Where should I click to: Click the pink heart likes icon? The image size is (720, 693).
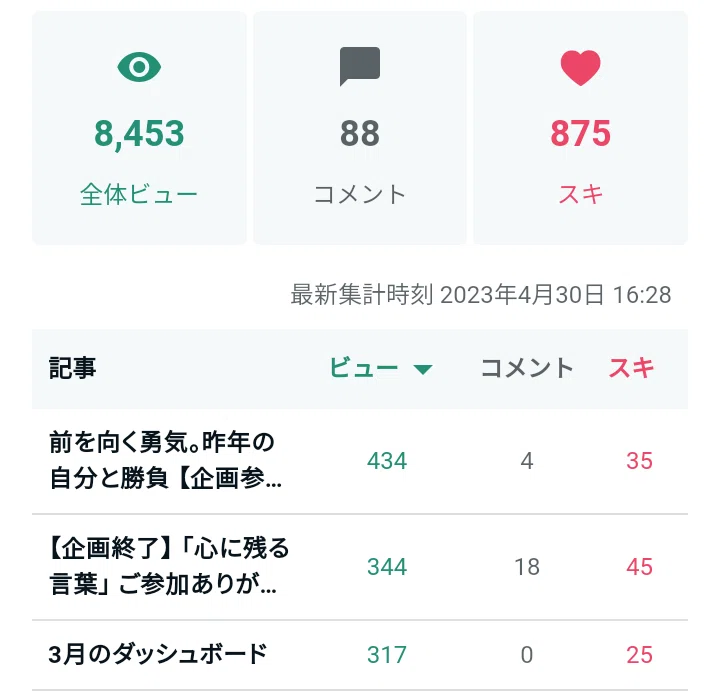(x=580, y=68)
